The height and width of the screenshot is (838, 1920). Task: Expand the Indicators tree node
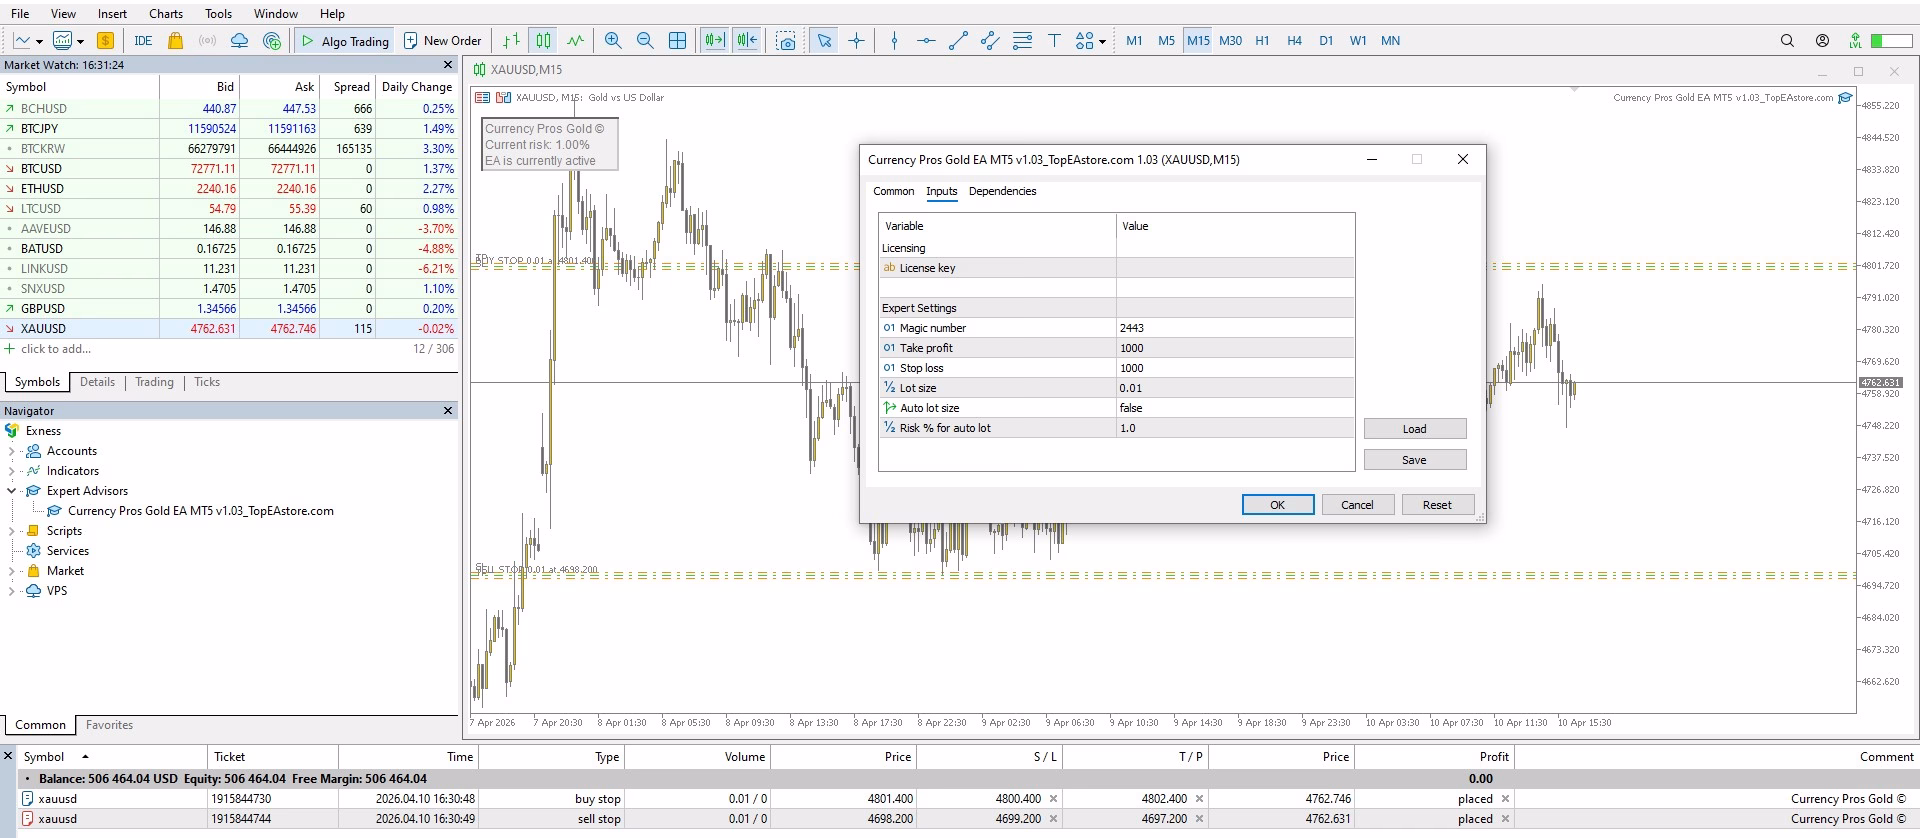point(11,471)
